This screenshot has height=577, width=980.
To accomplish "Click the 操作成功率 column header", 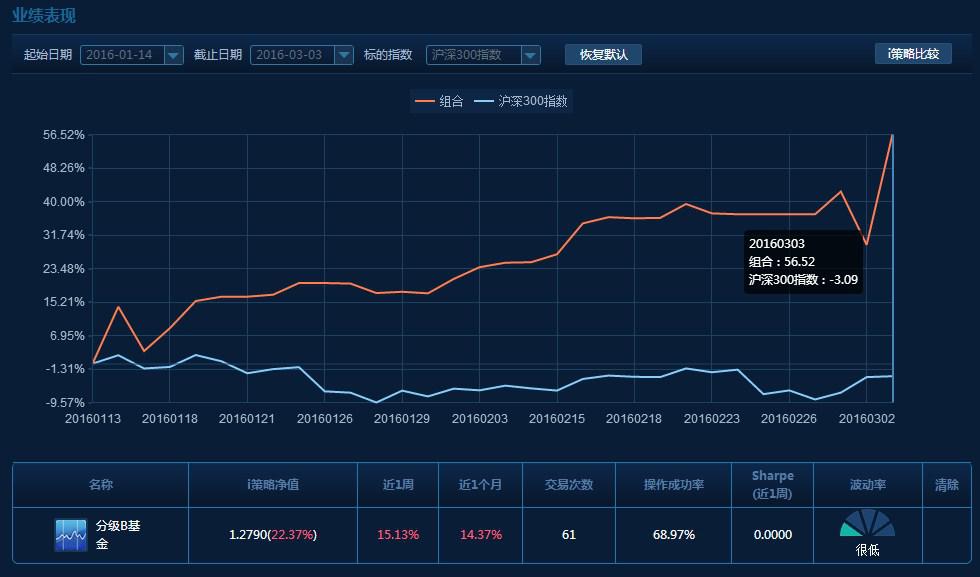I will [x=674, y=484].
